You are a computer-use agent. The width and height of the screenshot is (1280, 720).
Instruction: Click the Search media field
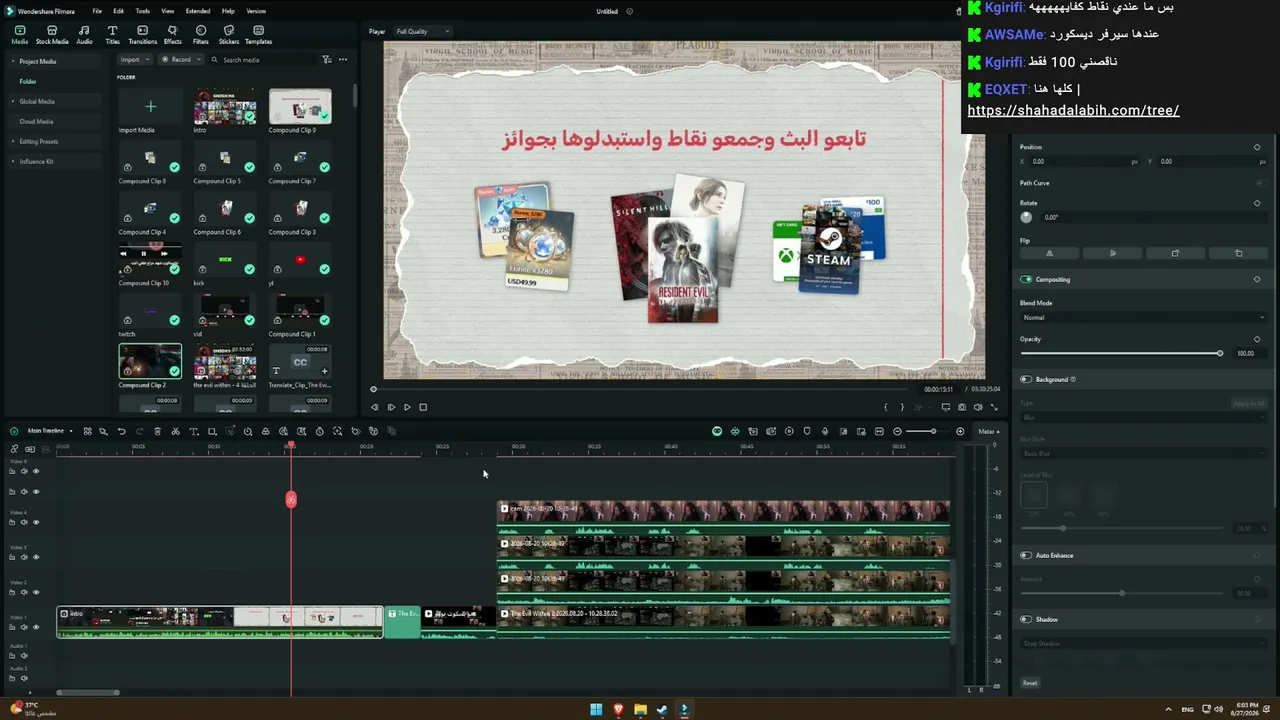[x=265, y=60]
